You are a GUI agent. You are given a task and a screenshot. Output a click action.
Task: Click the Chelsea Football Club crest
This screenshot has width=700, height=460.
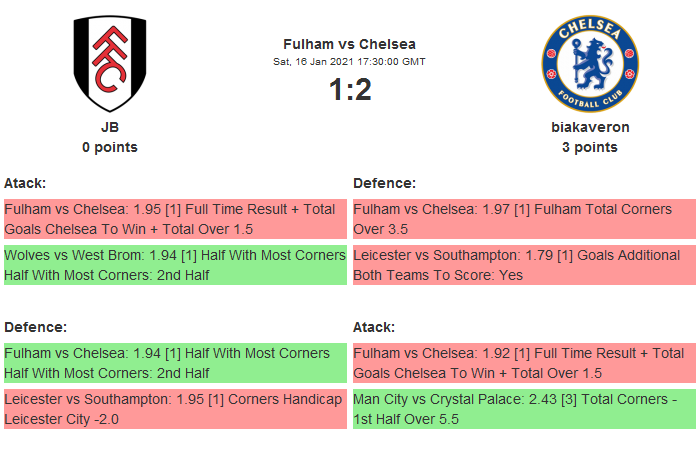589,64
